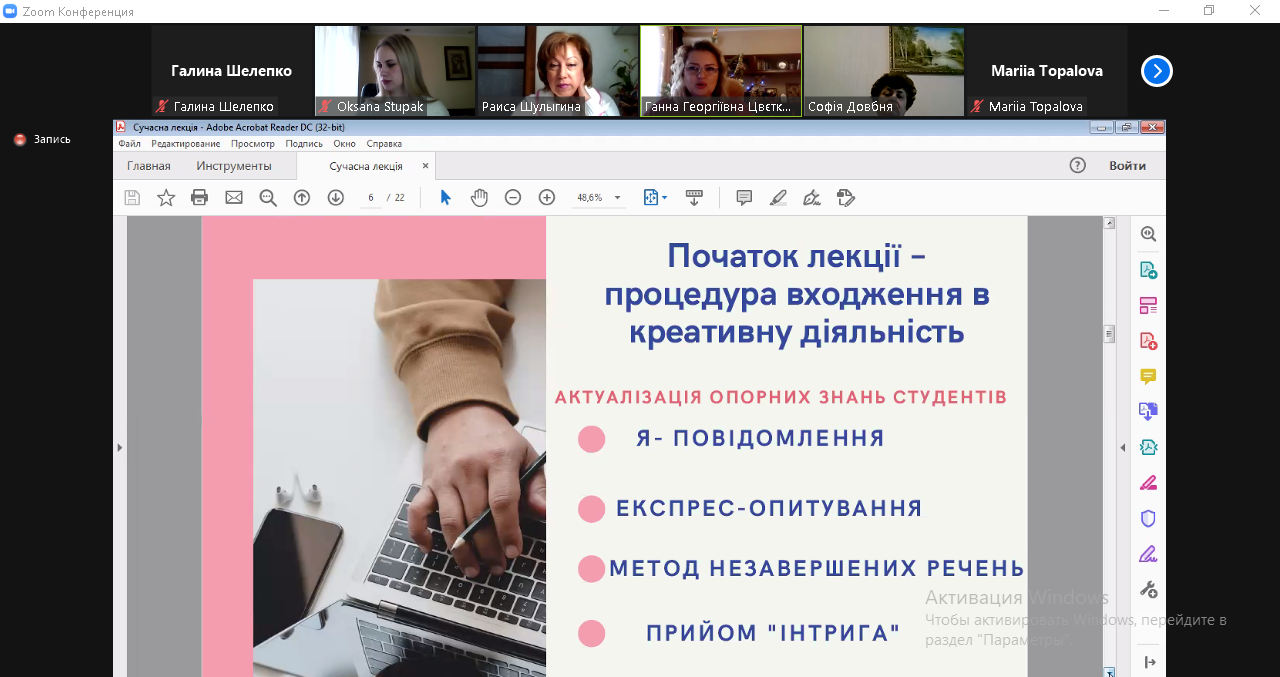The width and height of the screenshot is (1280, 677).
Task: Add a comment sticky note from toolbar
Action: [744, 198]
